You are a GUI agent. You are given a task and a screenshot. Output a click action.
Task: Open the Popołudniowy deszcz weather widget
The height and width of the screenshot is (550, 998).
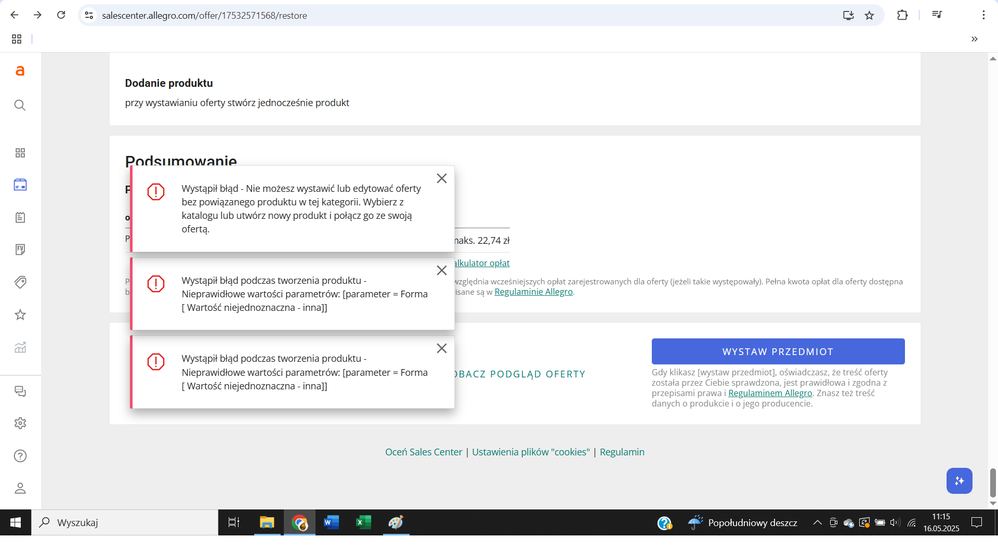tap(742, 523)
